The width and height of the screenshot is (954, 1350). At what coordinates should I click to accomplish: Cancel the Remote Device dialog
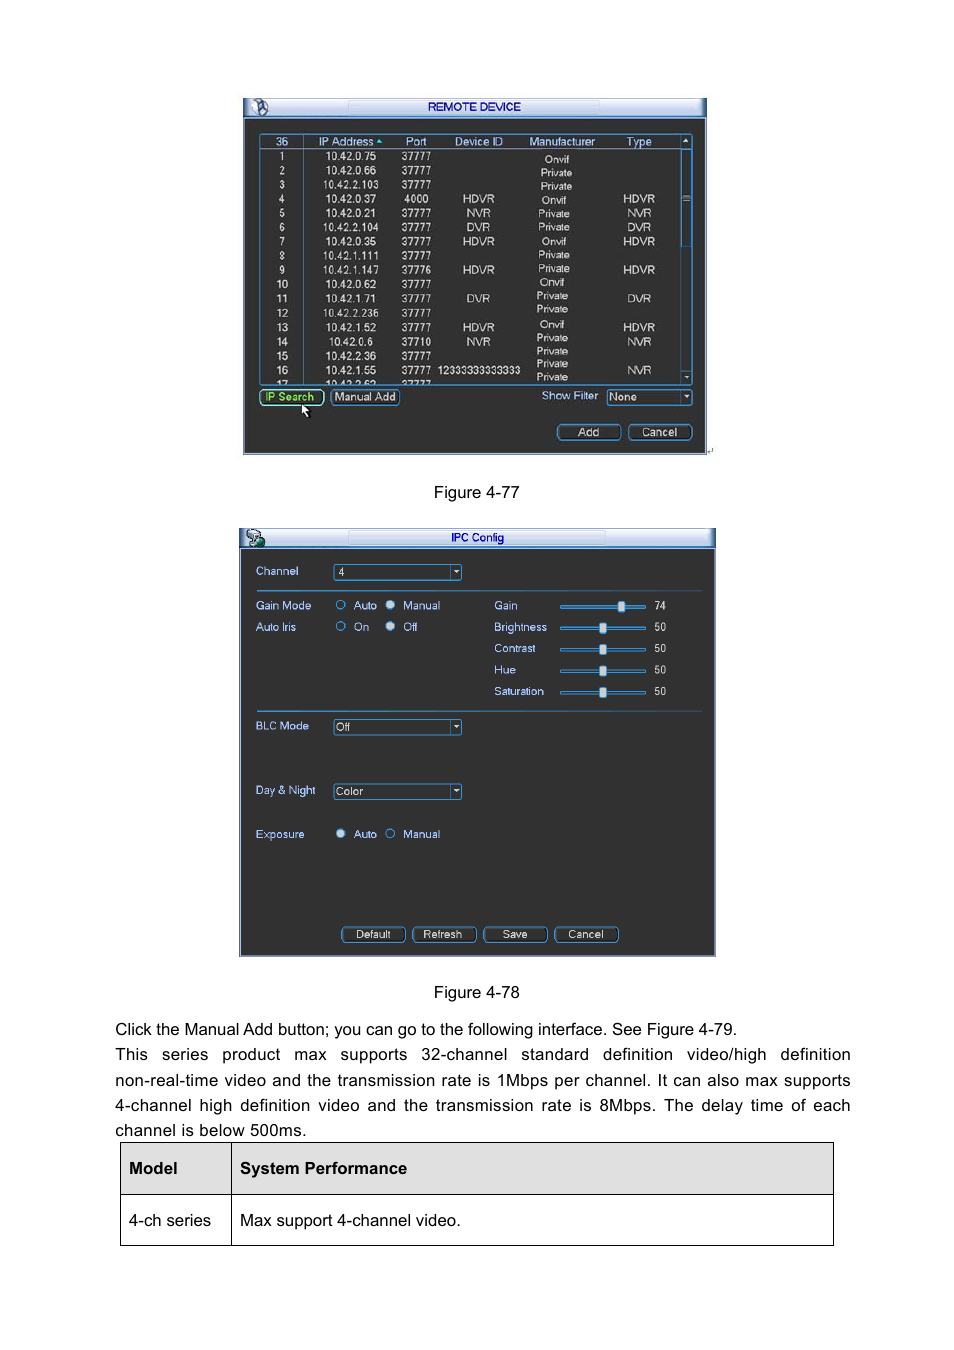[660, 432]
